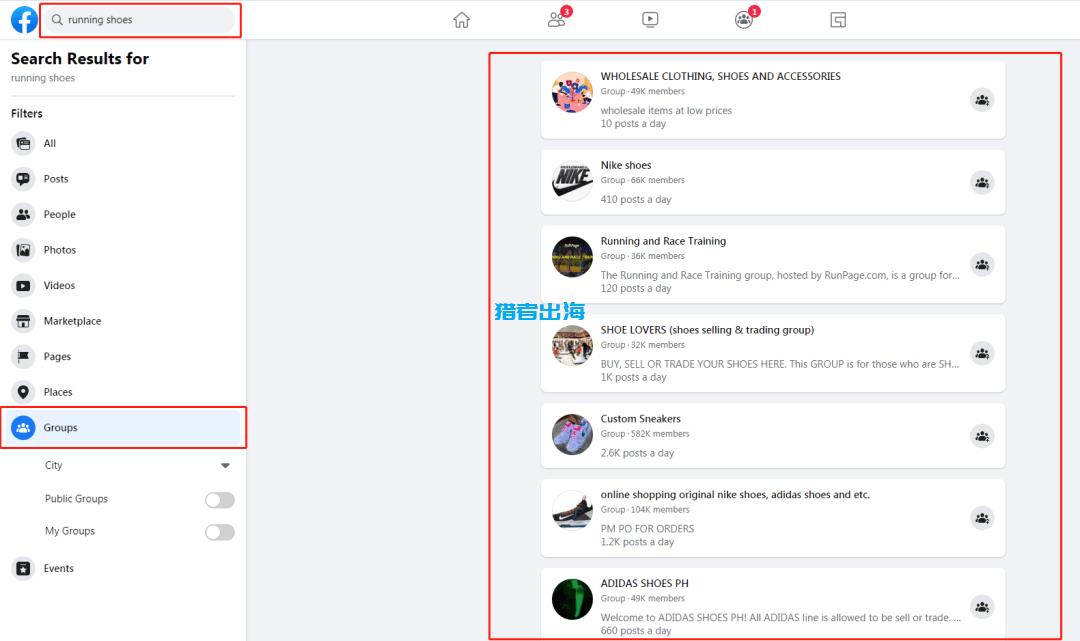1080x641 pixels.
Task: Click Running and Race Training avatar
Action: (572, 257)
